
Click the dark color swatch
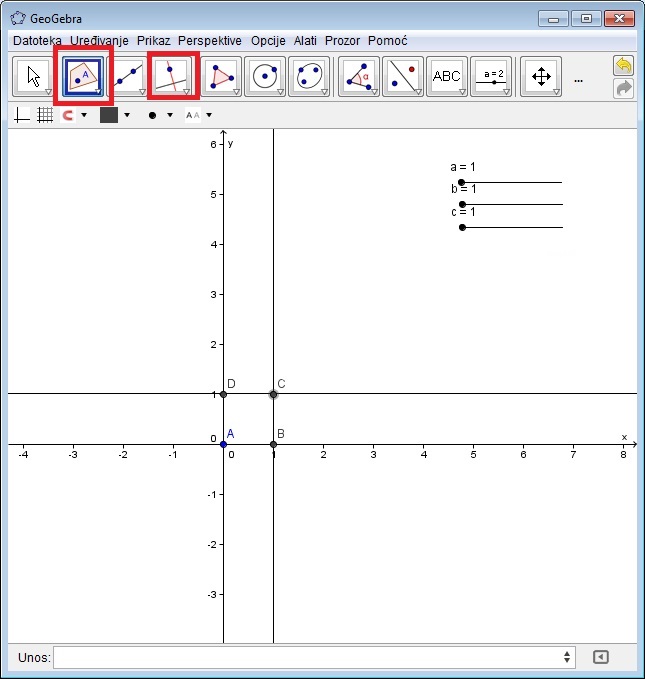pos(109,115)
